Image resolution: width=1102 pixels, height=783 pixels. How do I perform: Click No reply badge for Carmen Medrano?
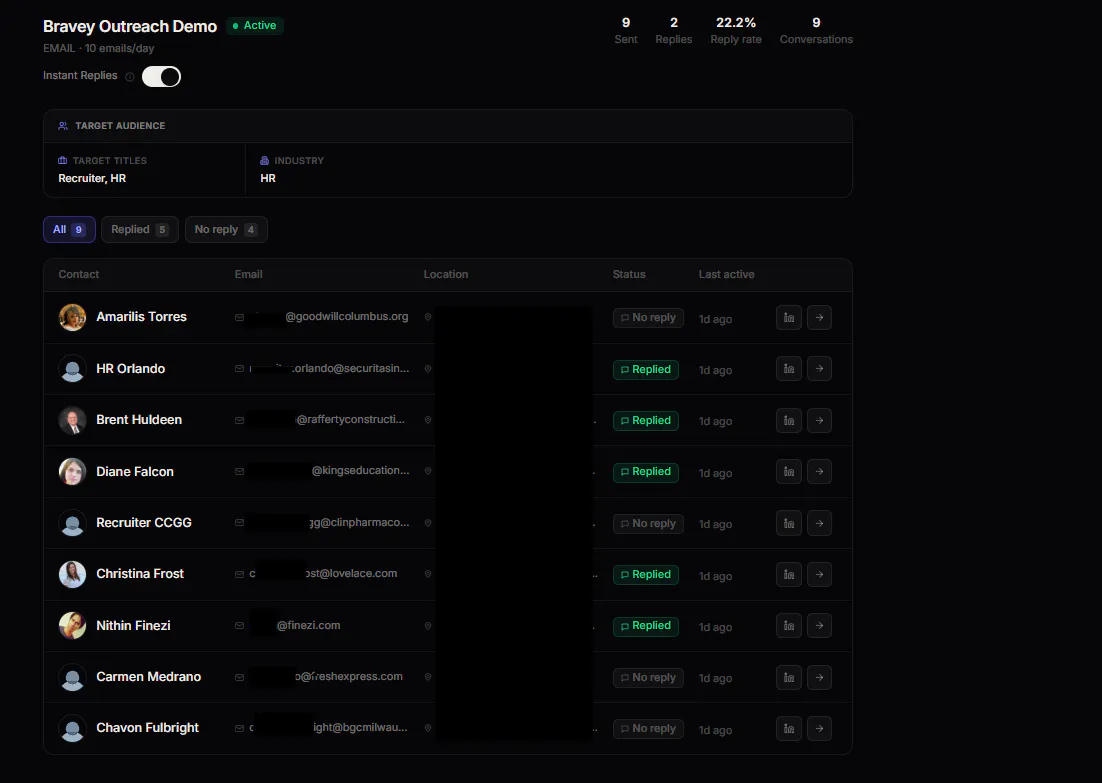click(648, 678)
